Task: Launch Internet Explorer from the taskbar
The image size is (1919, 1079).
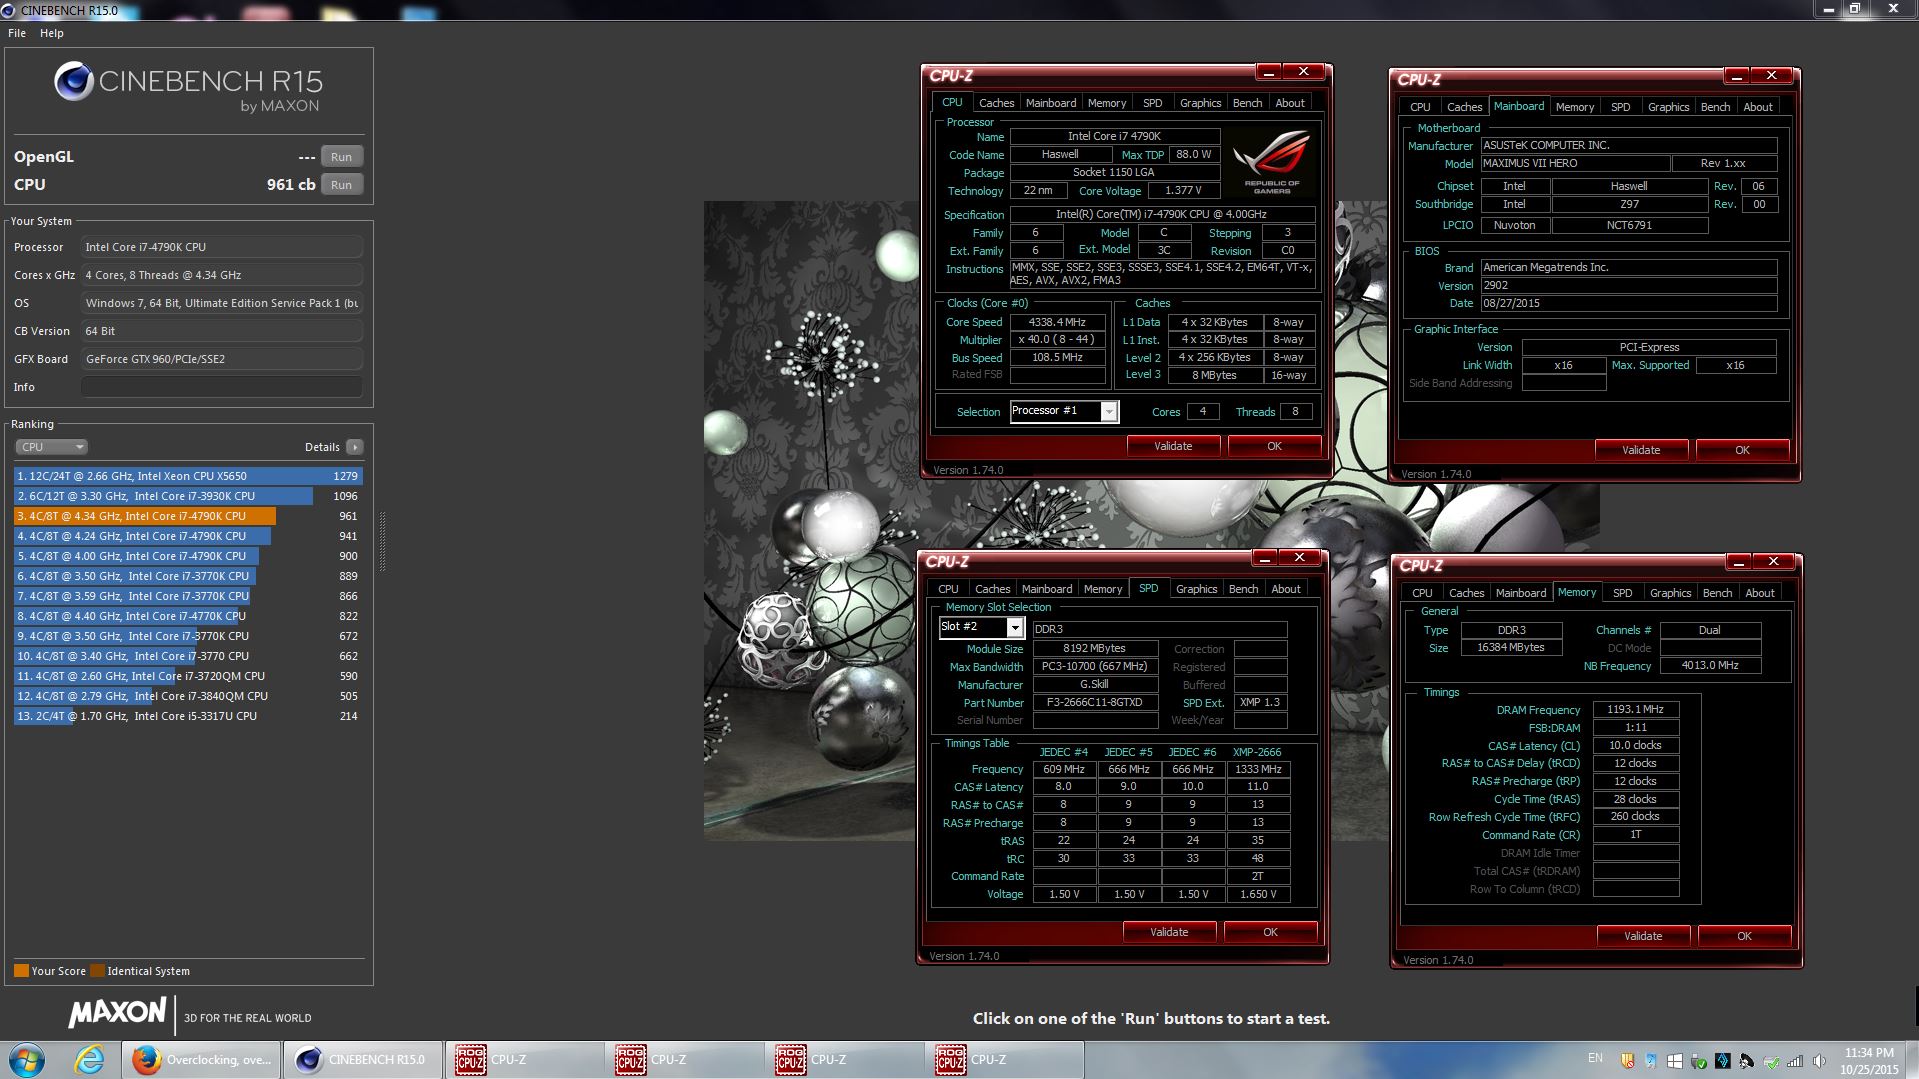Action: pos(90,1060)
